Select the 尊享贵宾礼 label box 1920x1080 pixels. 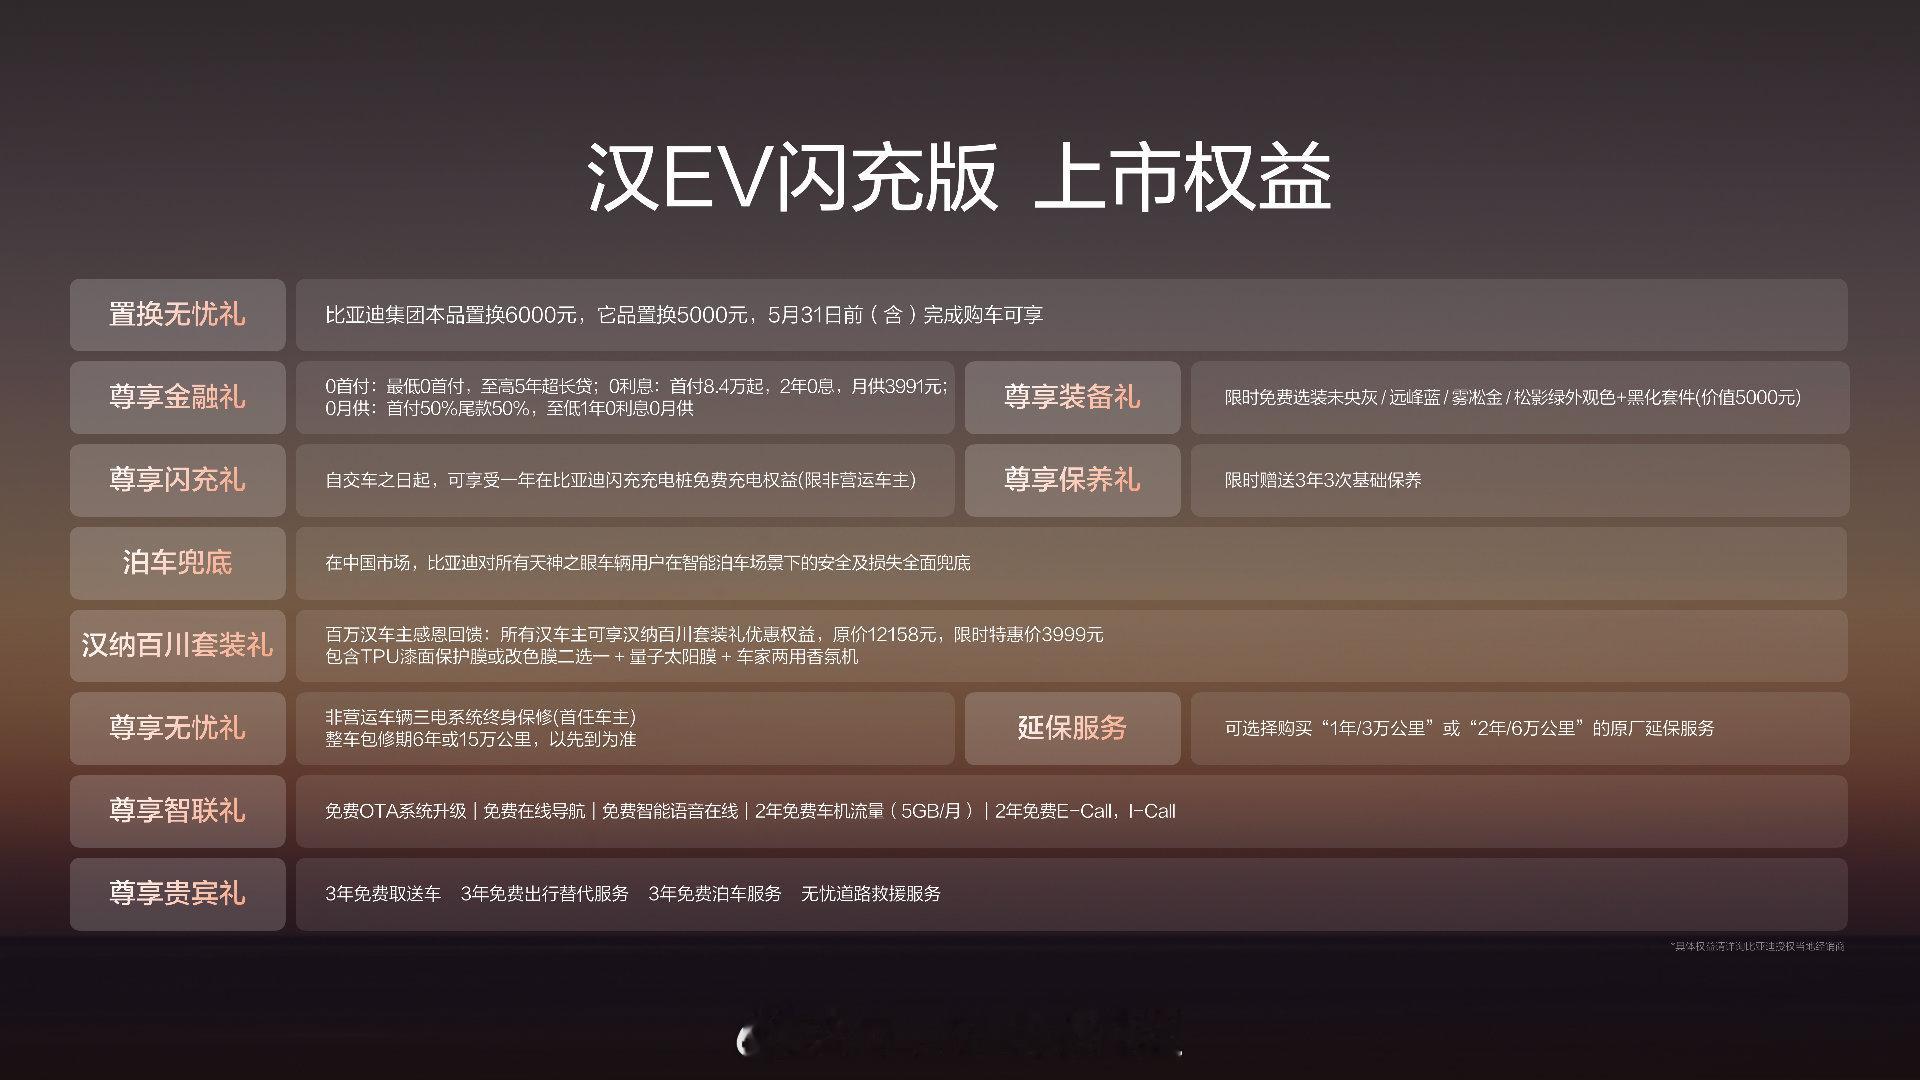point(177,893)
